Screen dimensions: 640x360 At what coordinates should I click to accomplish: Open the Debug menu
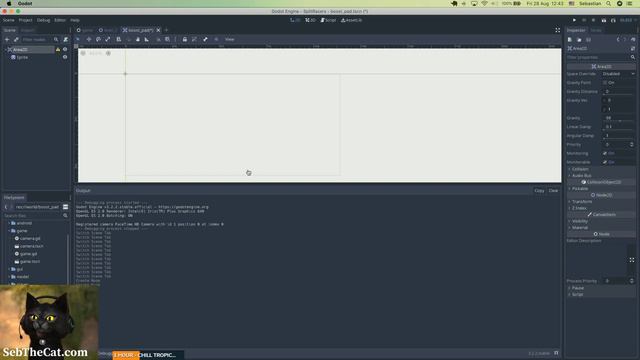[x=43, y=20]
